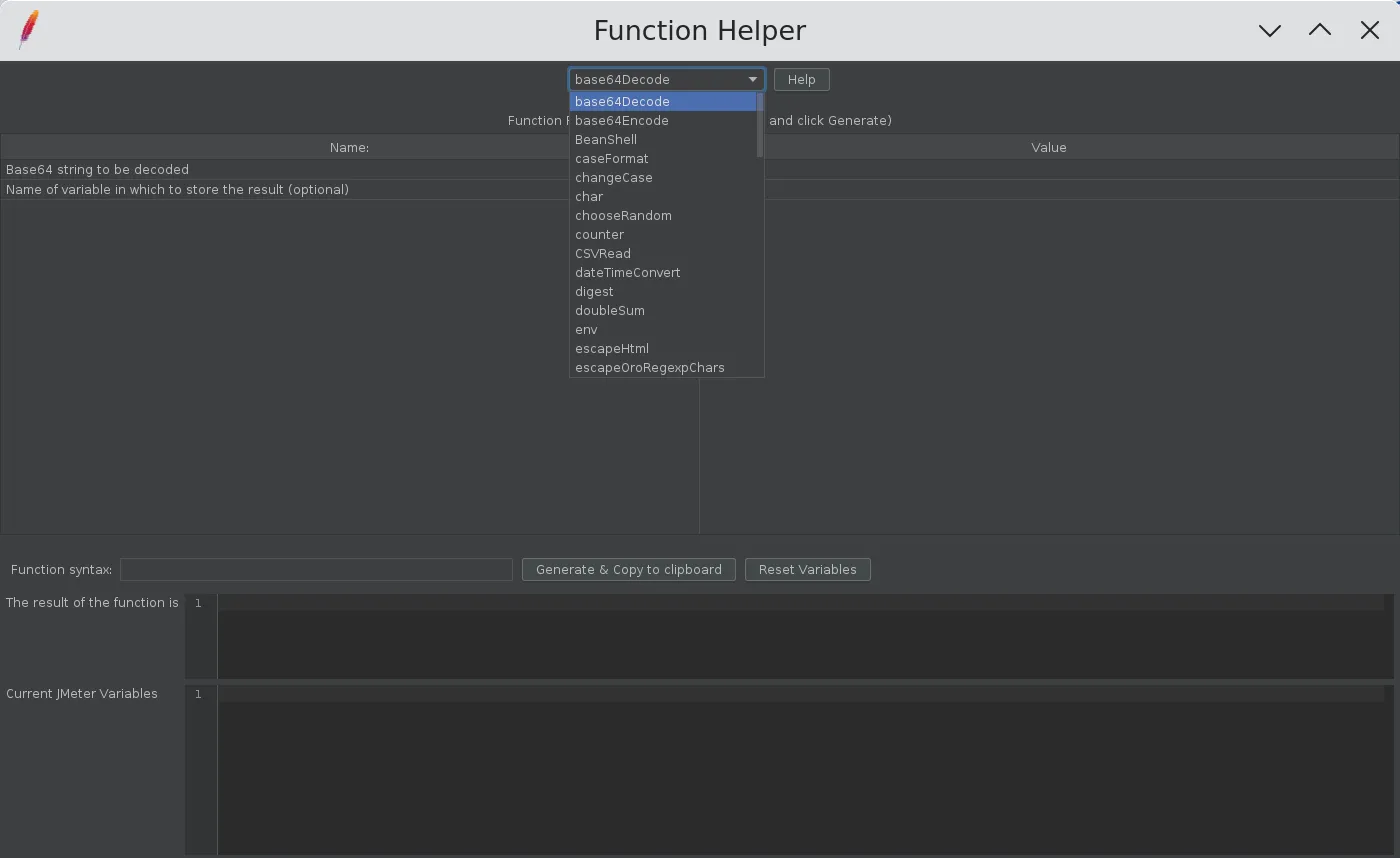This screenshot has height=858, width=1400.
Task: Choose BeanShell from the function list
Action: pyautogui.click(x=663, y=140)
